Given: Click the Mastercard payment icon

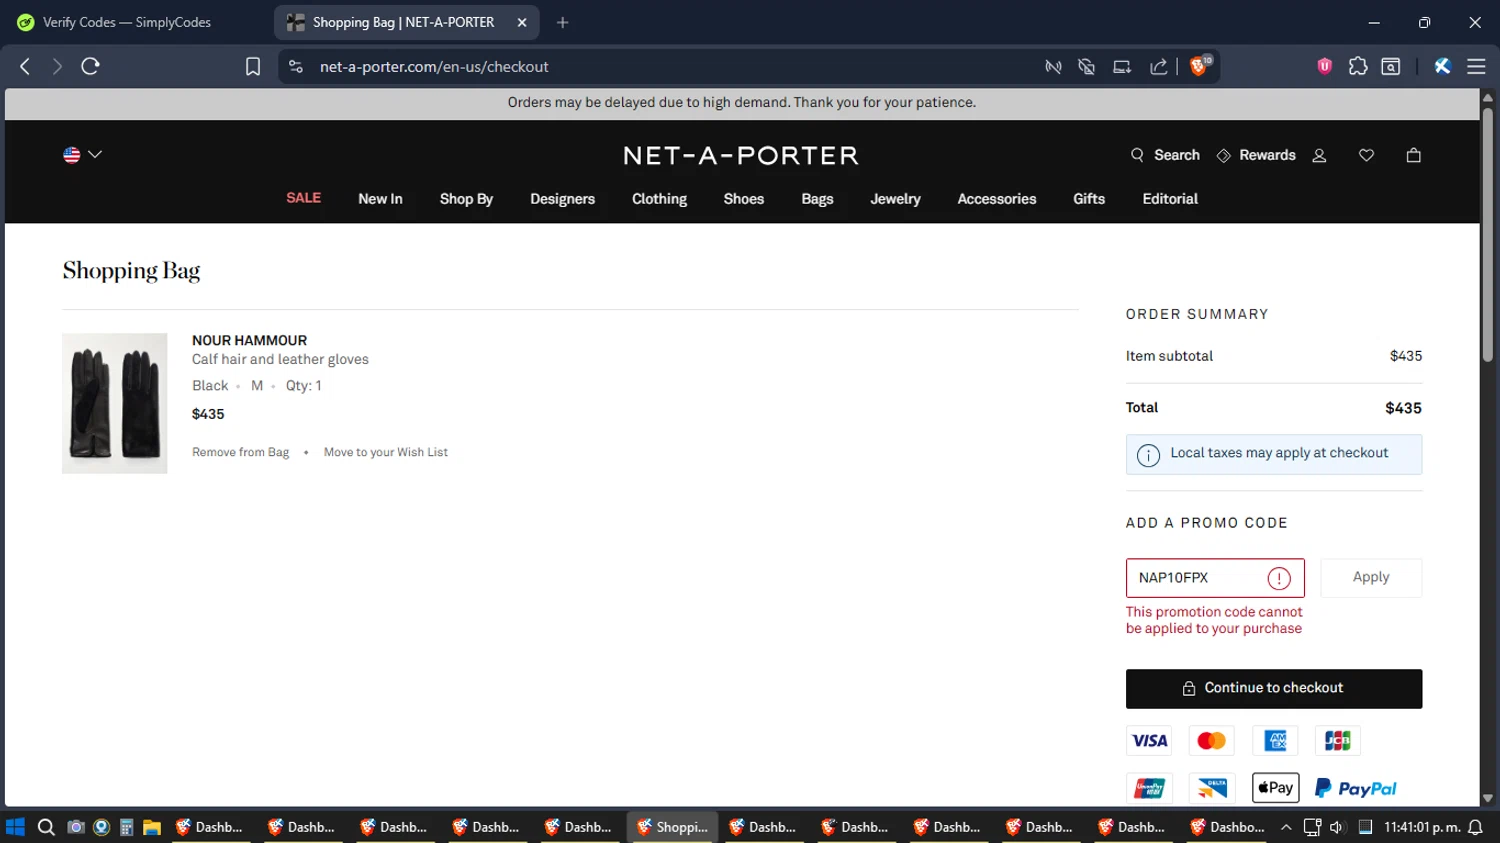Looking at the screenshot, I should (1212, 741).
